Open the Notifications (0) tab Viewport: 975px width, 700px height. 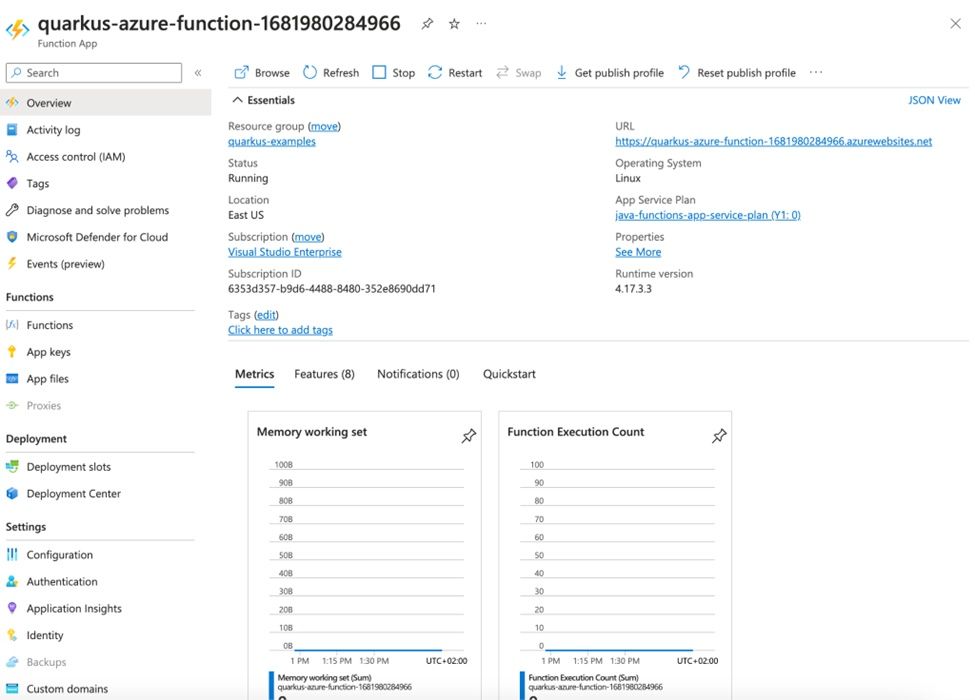[418, 374]
